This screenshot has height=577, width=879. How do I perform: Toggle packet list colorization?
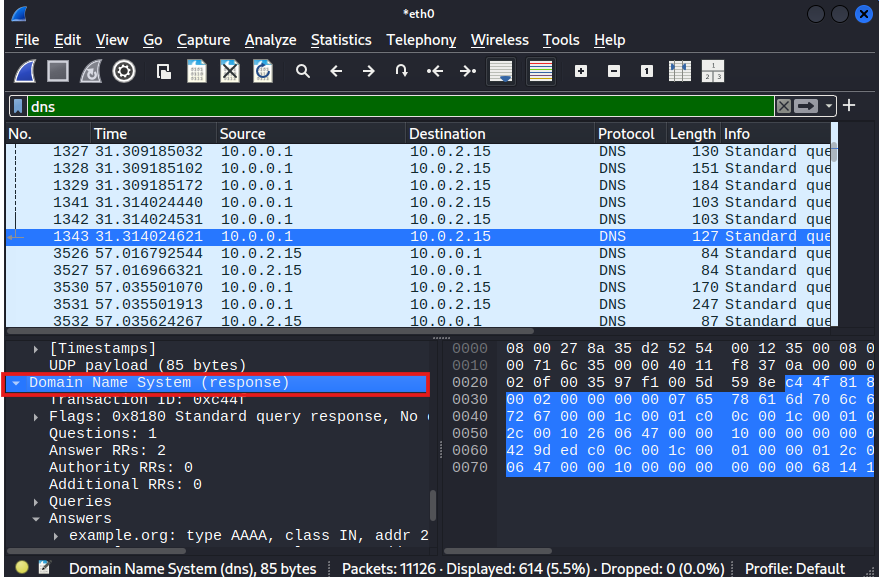coord(541,71)
